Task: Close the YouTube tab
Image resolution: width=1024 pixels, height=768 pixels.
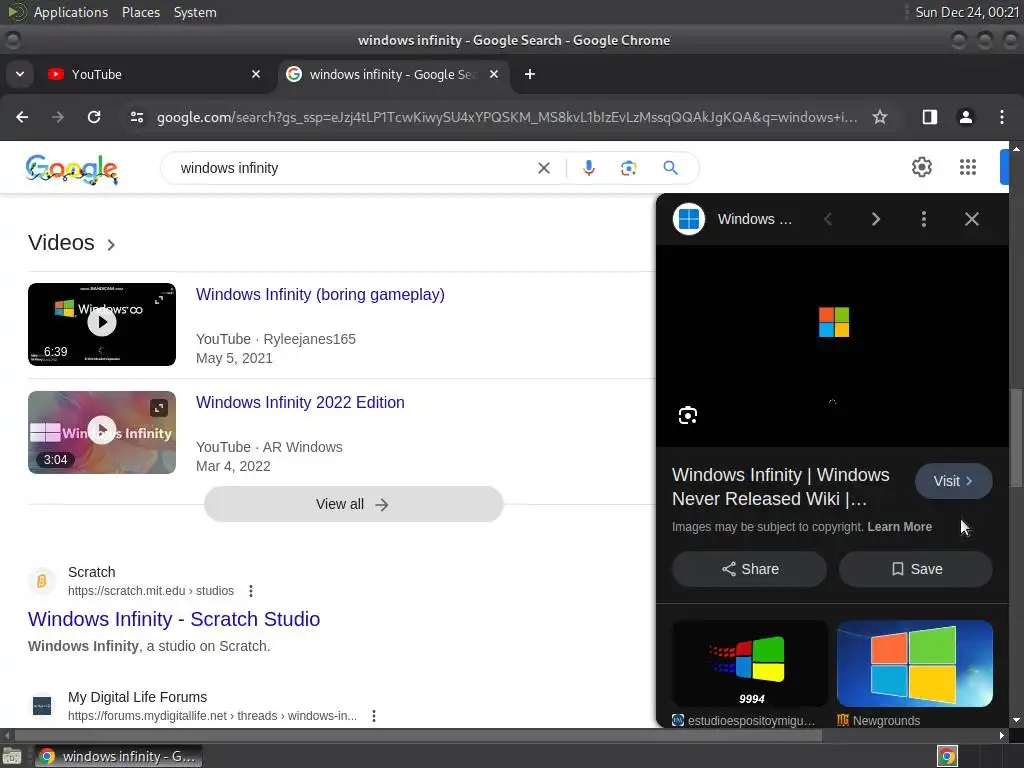Action: (256, 74)
